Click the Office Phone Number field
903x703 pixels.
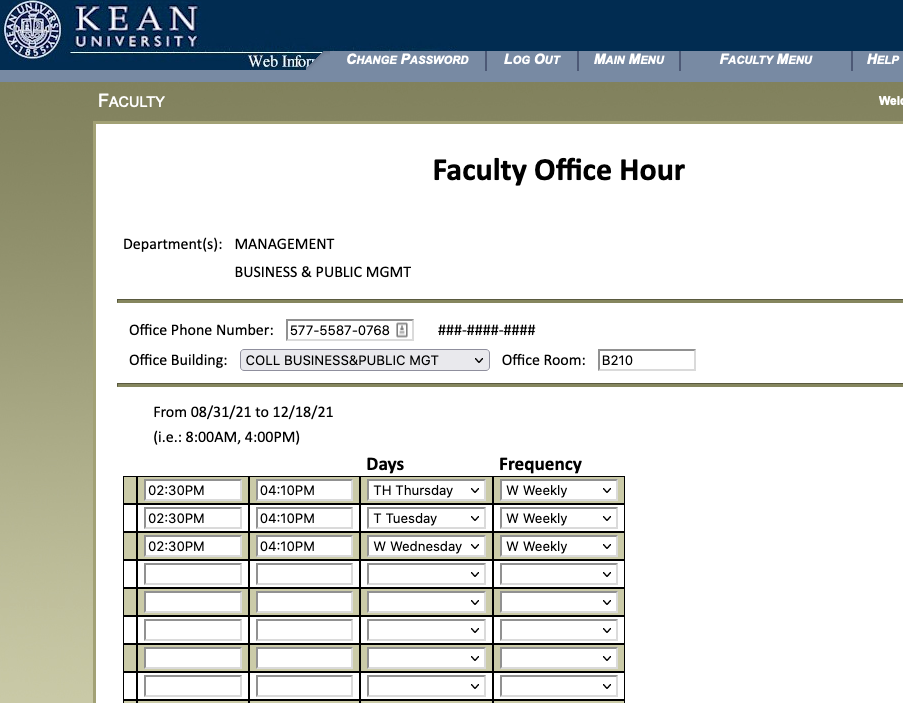[x=349, y=330]
